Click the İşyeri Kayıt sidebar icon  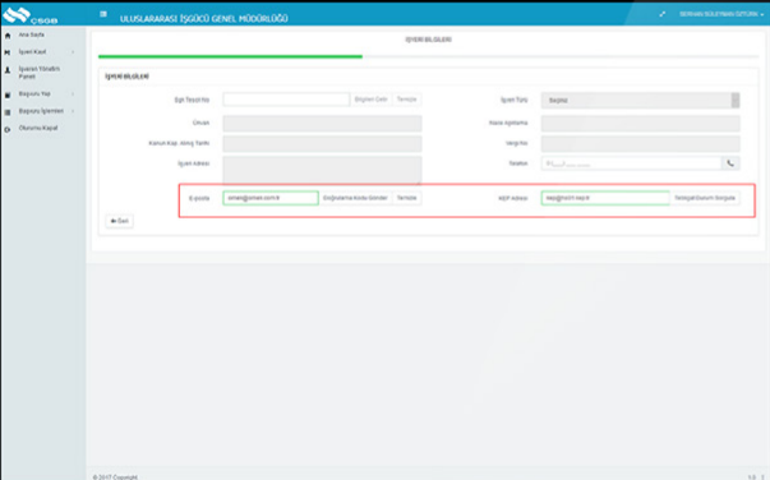coord(8,51)
